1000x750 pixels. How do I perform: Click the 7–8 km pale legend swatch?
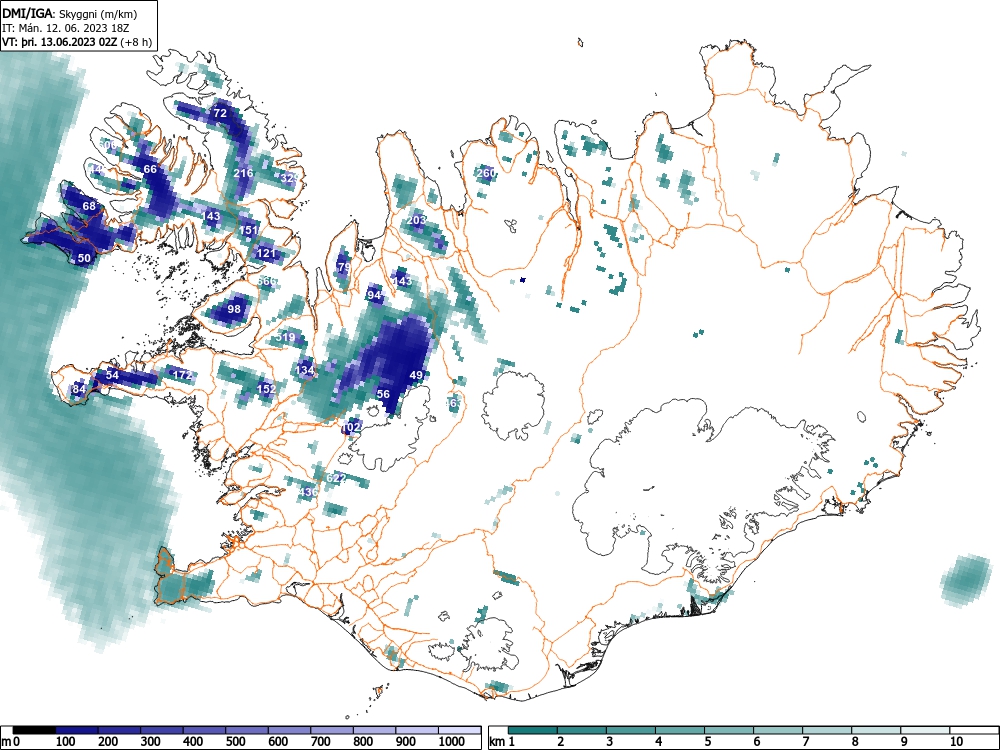click(827, 730)
